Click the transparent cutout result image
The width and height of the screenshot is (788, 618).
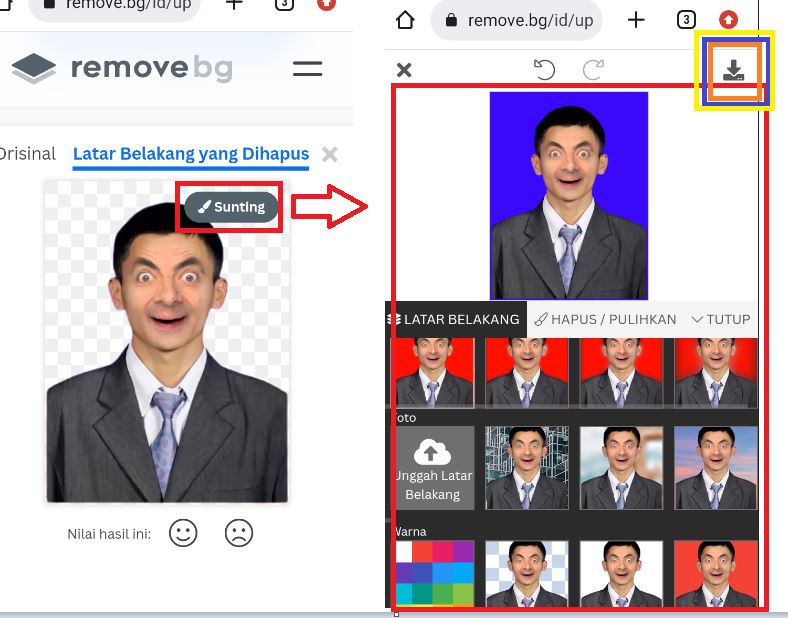click(x=166, y=342)
